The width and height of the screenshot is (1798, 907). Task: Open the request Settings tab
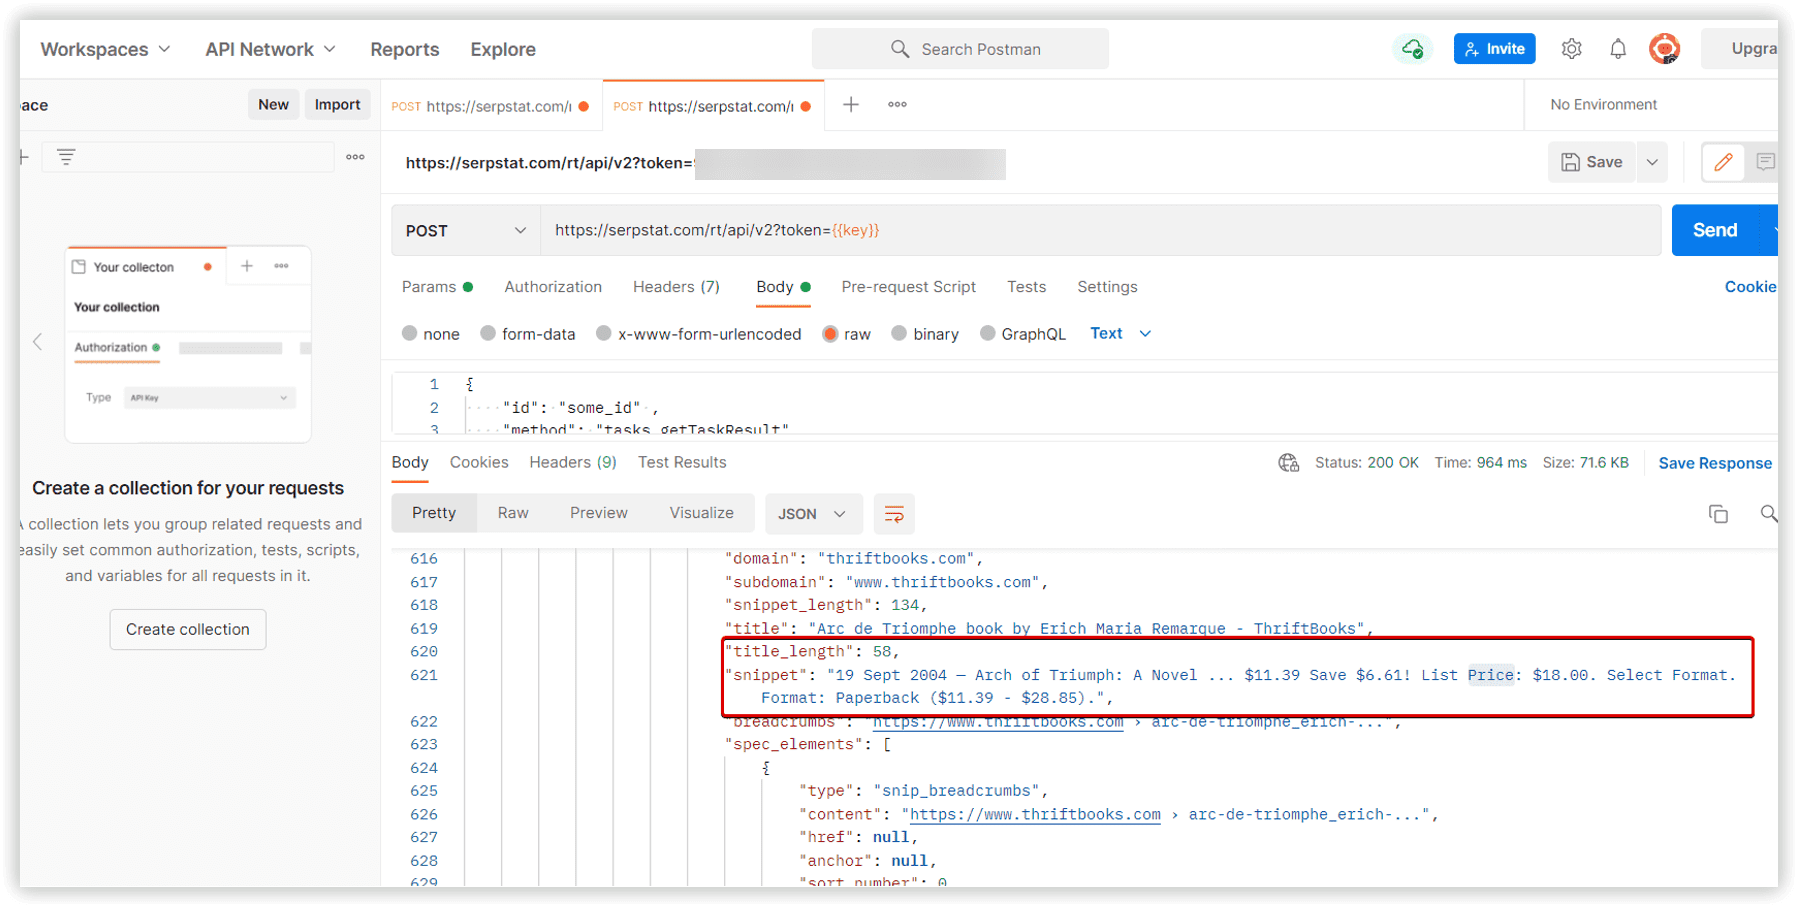pos(1107,287)
